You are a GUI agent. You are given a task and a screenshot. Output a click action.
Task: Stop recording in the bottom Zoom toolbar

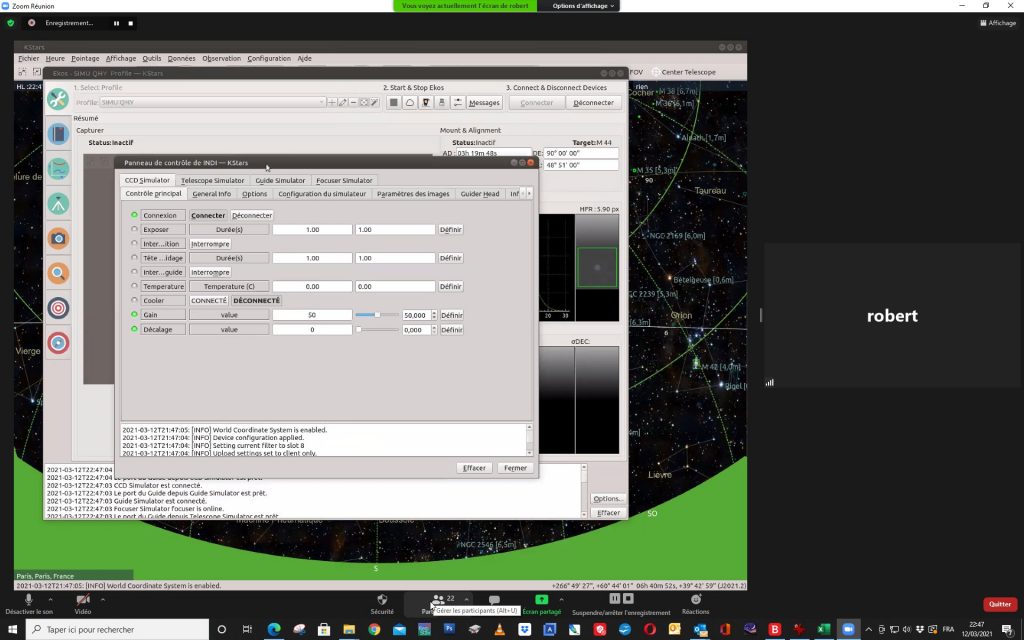click(628, 598)
